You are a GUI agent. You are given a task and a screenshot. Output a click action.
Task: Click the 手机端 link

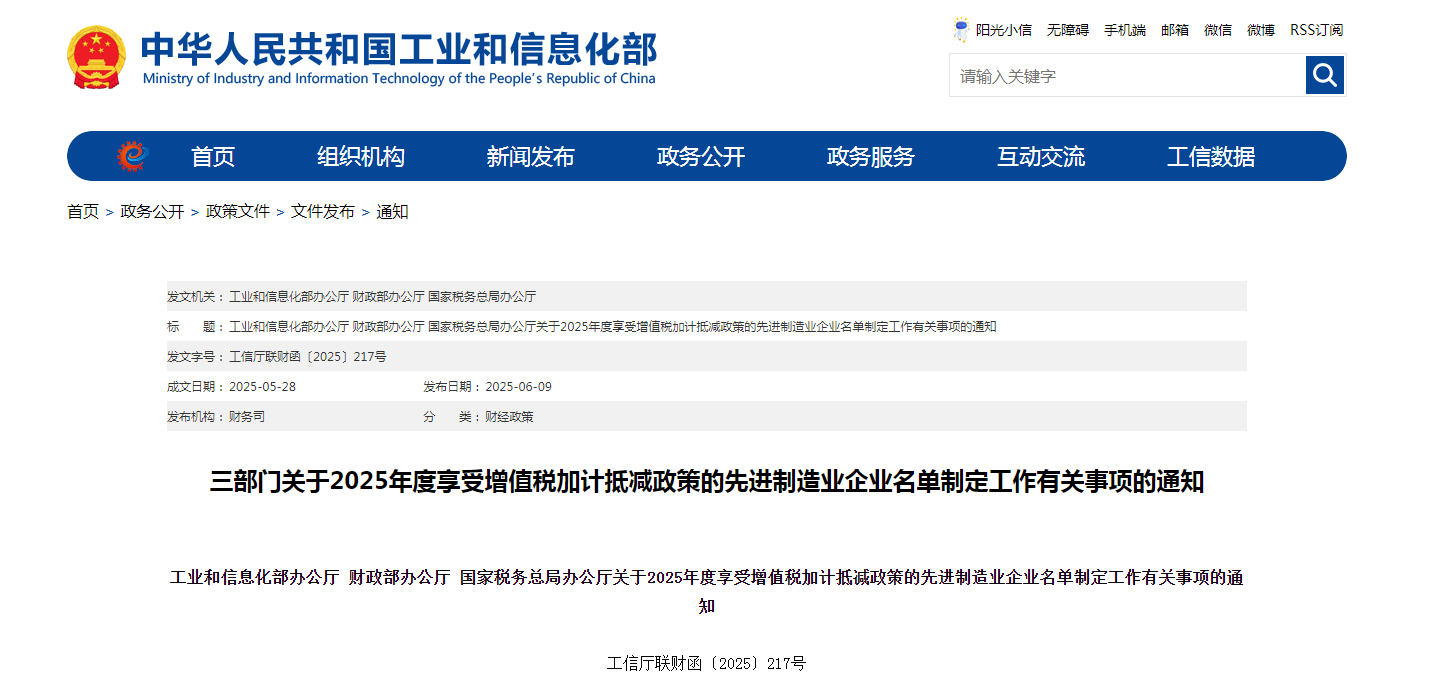pos(1125,30)
